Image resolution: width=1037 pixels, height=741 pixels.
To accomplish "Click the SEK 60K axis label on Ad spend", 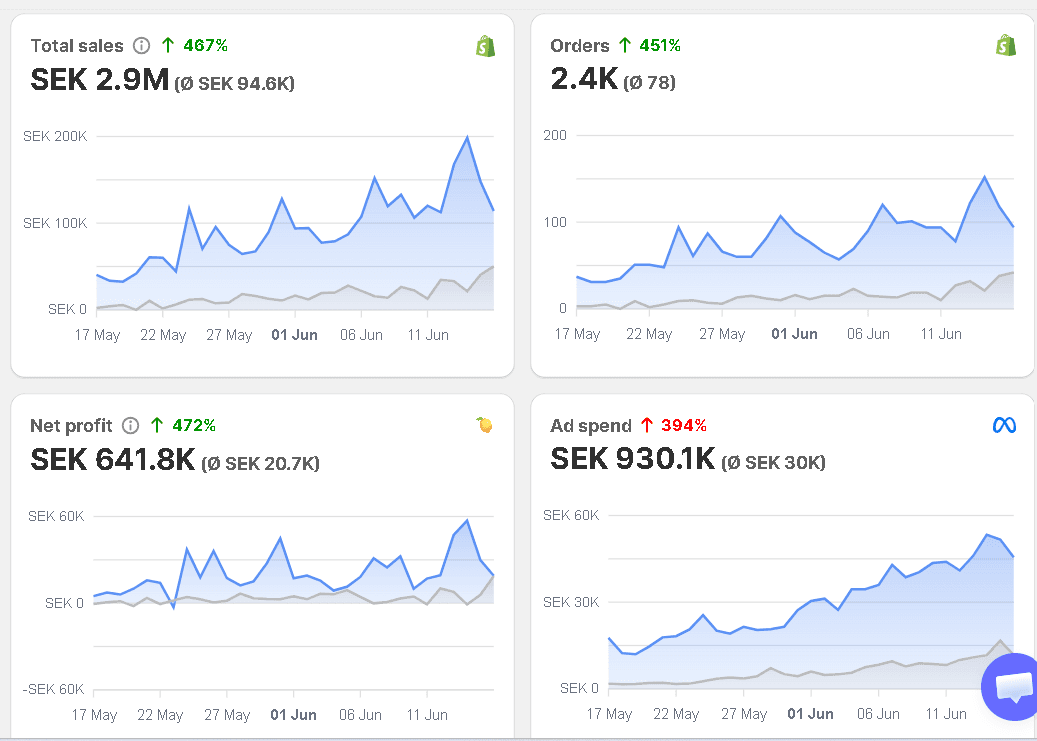I will click(x=571, y=515).
